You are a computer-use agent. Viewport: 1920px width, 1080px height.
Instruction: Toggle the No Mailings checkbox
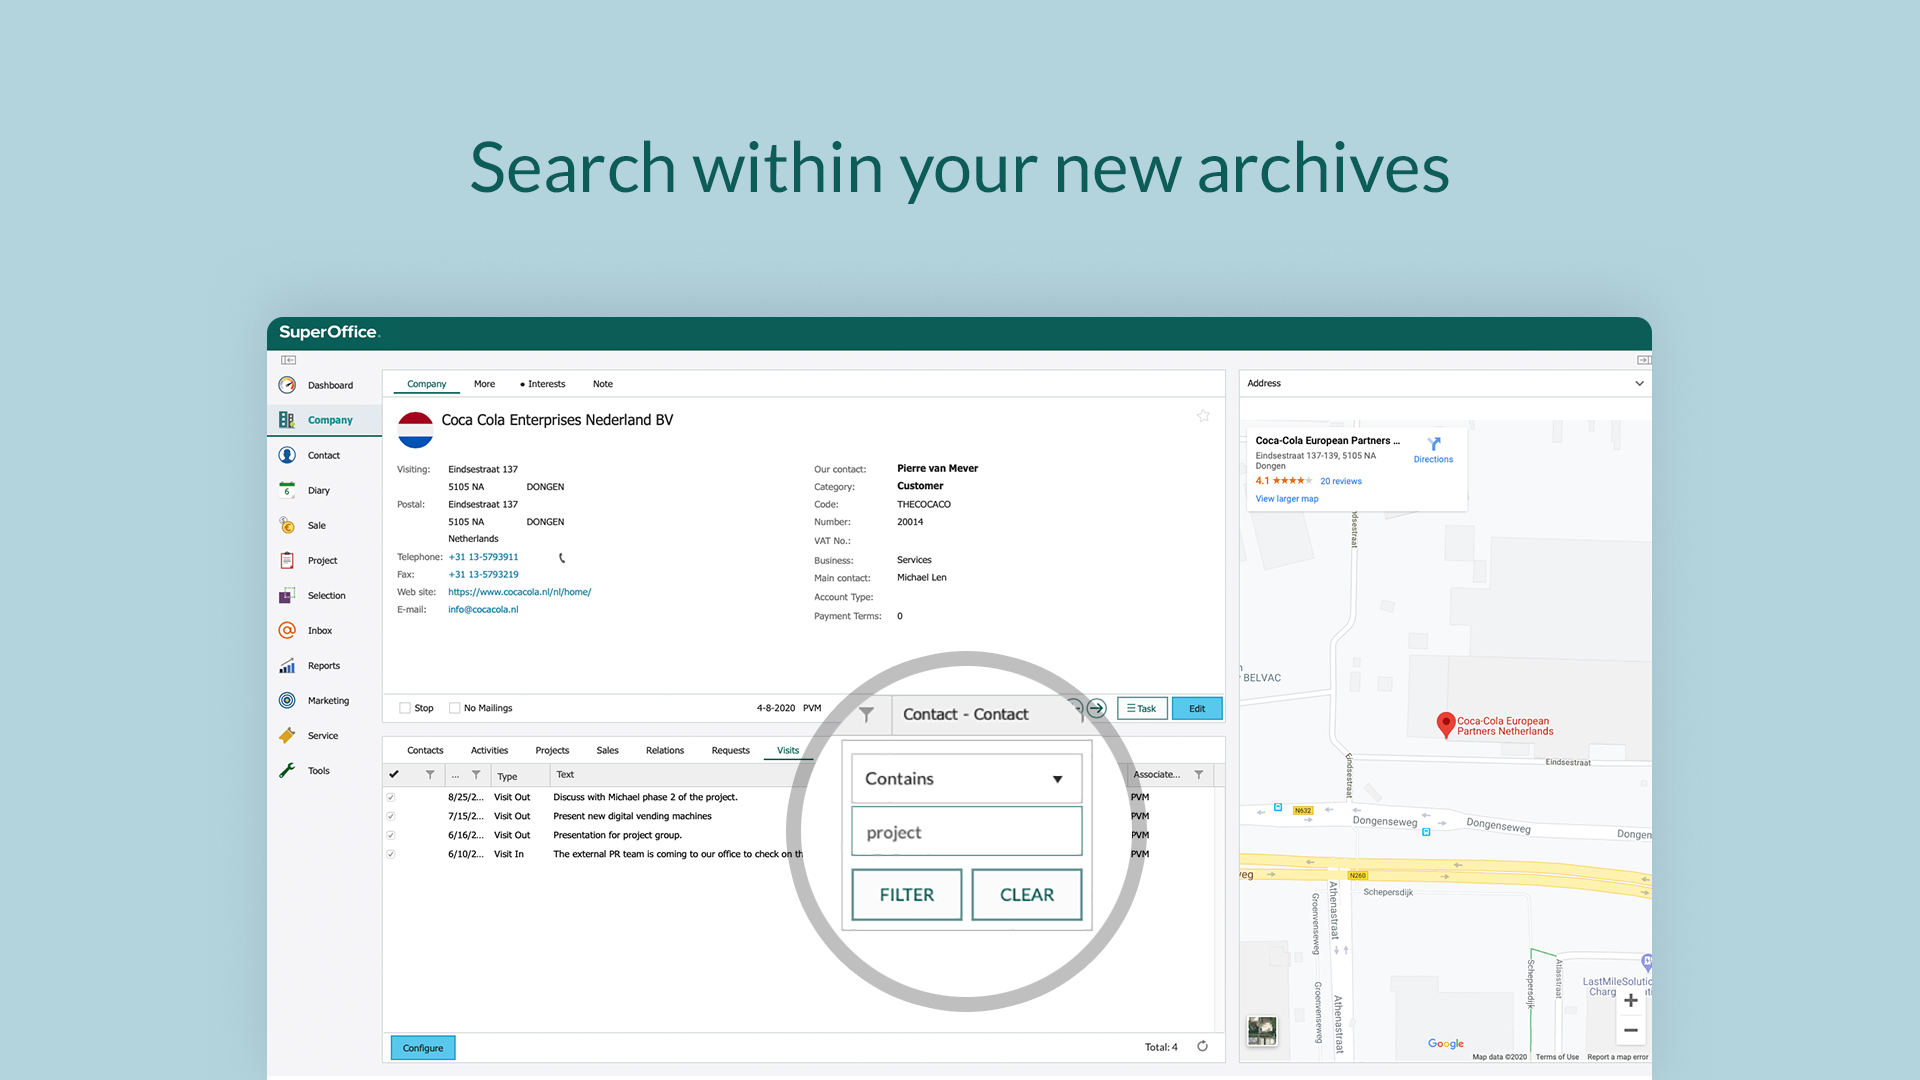(x=455, y=708)
